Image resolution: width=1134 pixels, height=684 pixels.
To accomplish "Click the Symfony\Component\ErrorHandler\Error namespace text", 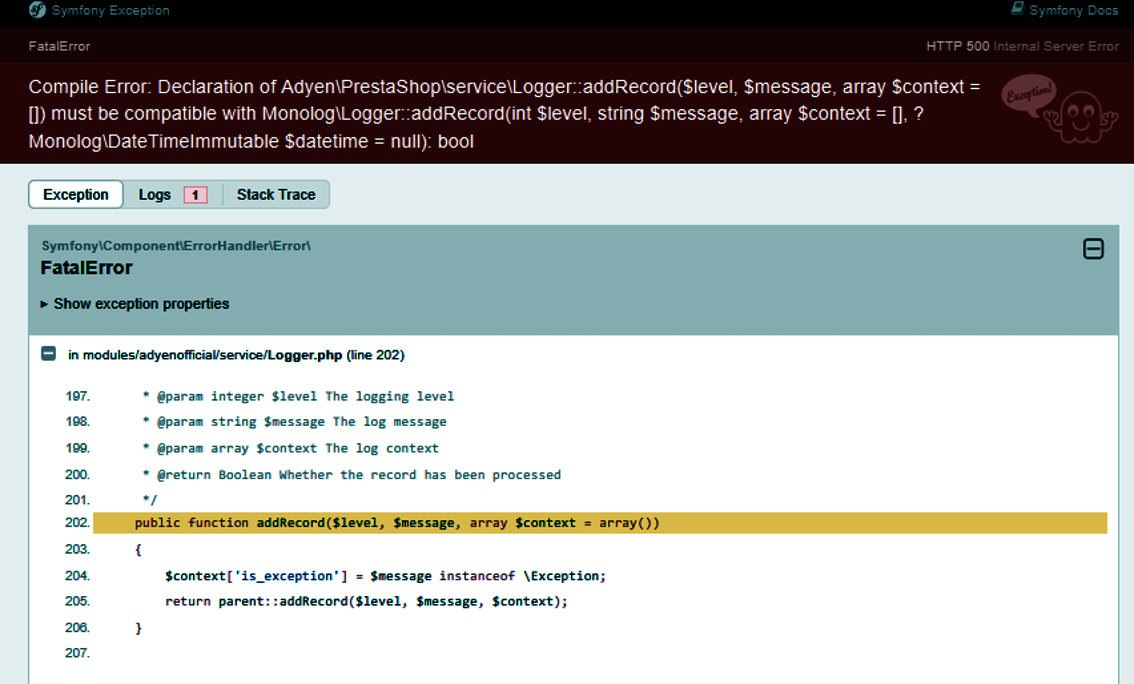I will 176,246.
